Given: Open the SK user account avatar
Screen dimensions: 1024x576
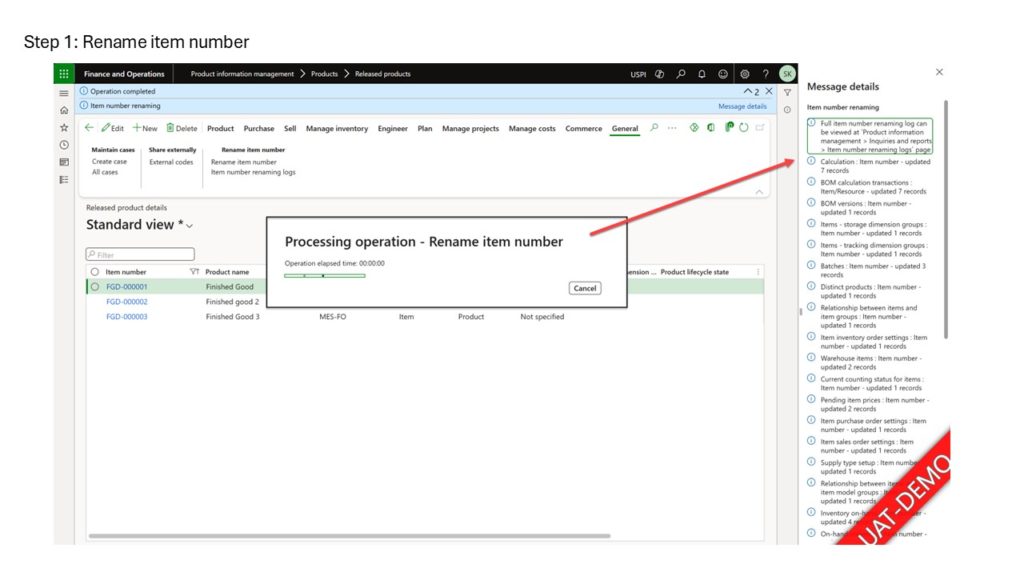Looking at the screenshot, I should (x=787, y=74).
